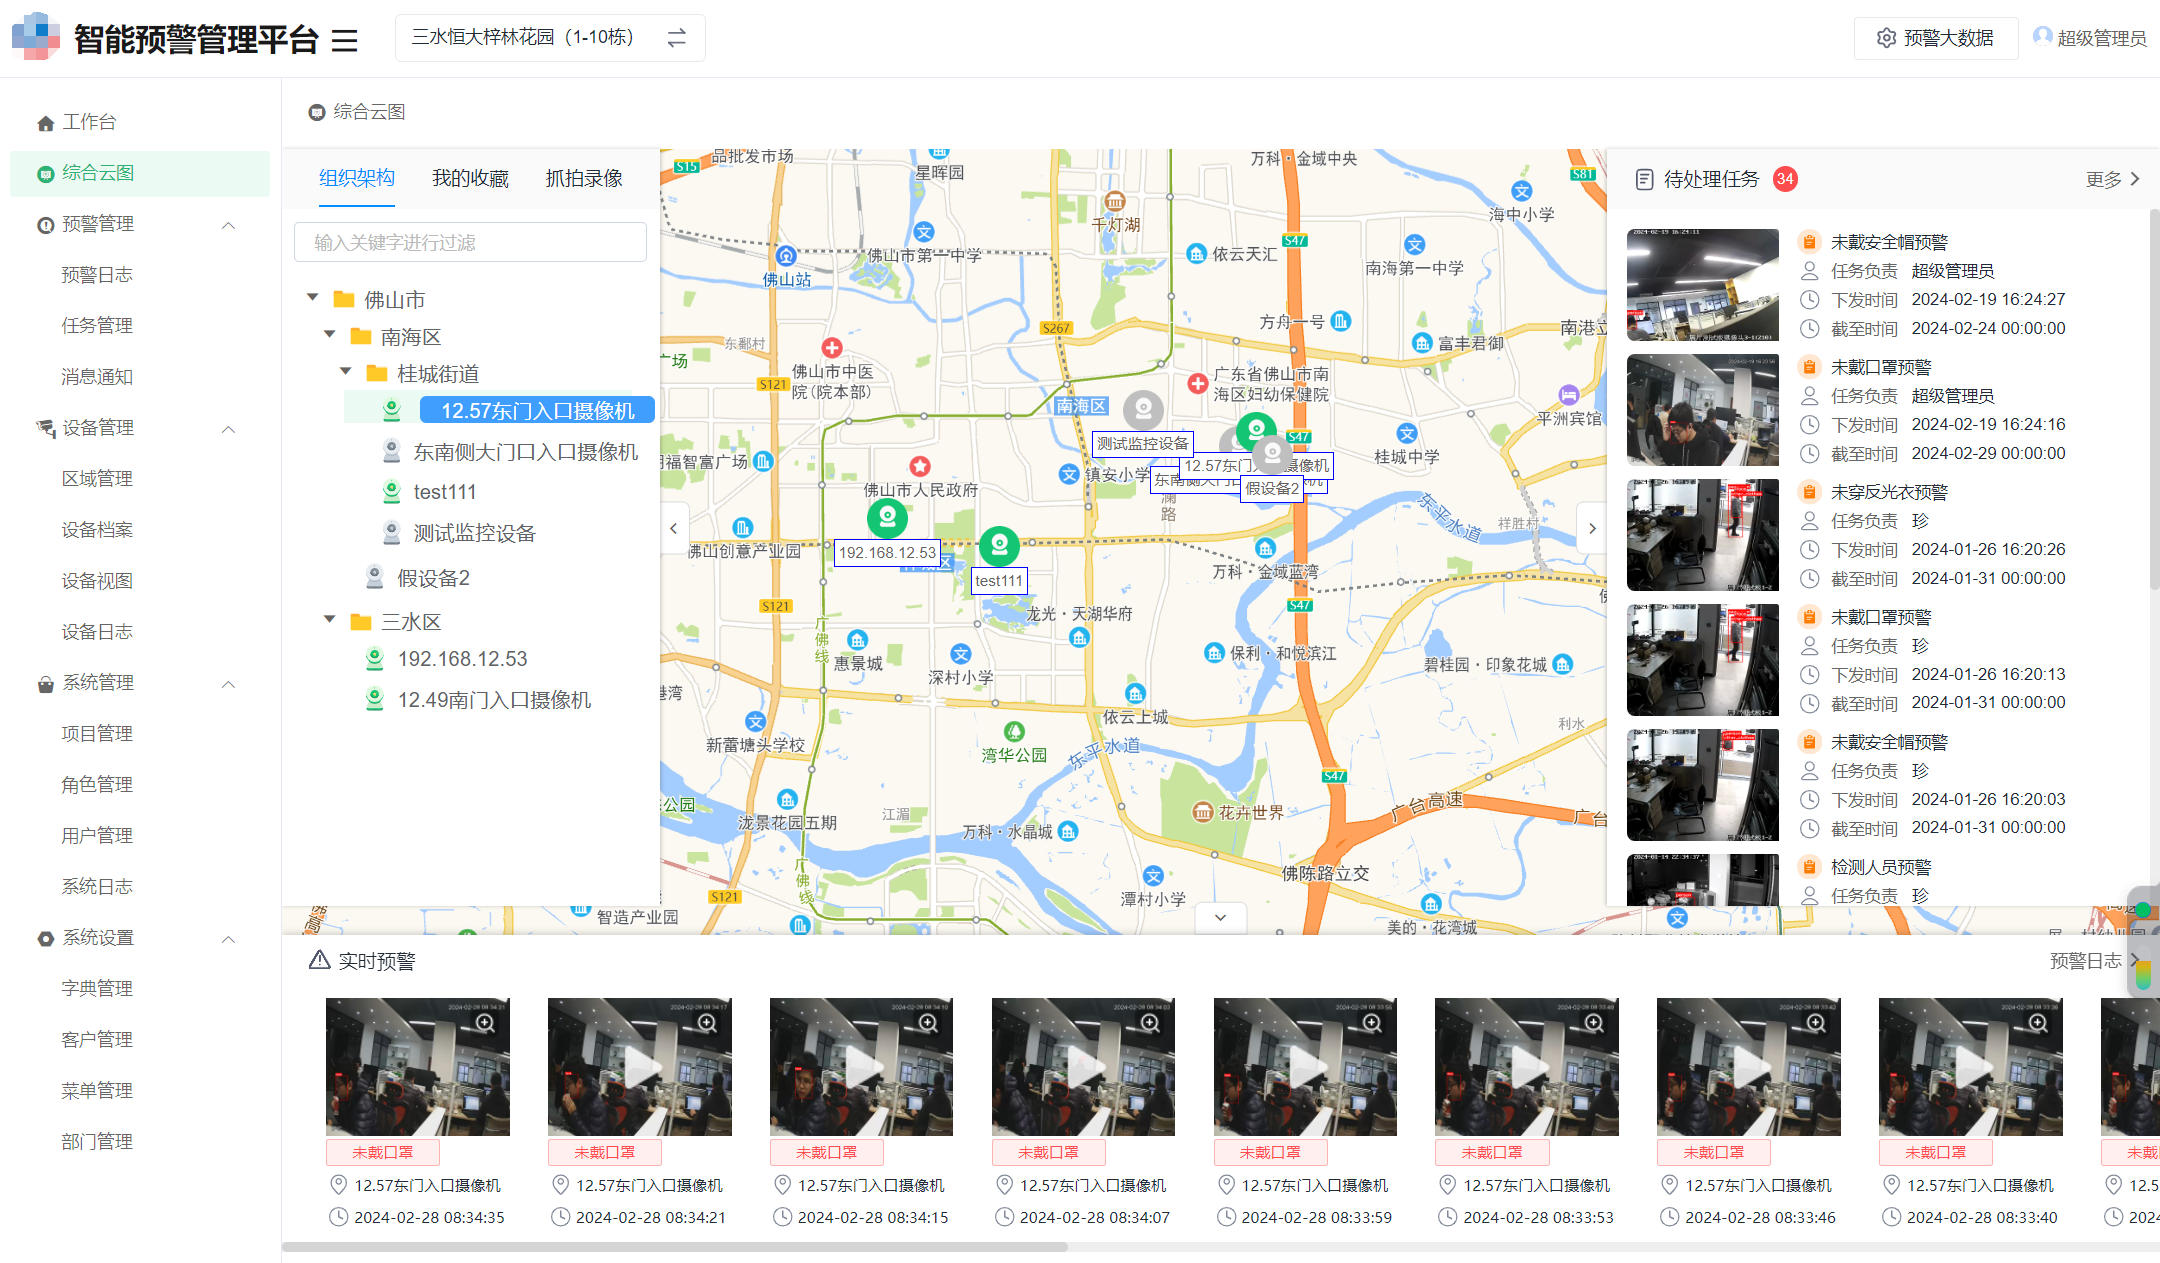Image resolution: width=2160 pixels, height=1263 pixels.
Task: Collapse 系统设置 menu group
Action: coord(228,939)
